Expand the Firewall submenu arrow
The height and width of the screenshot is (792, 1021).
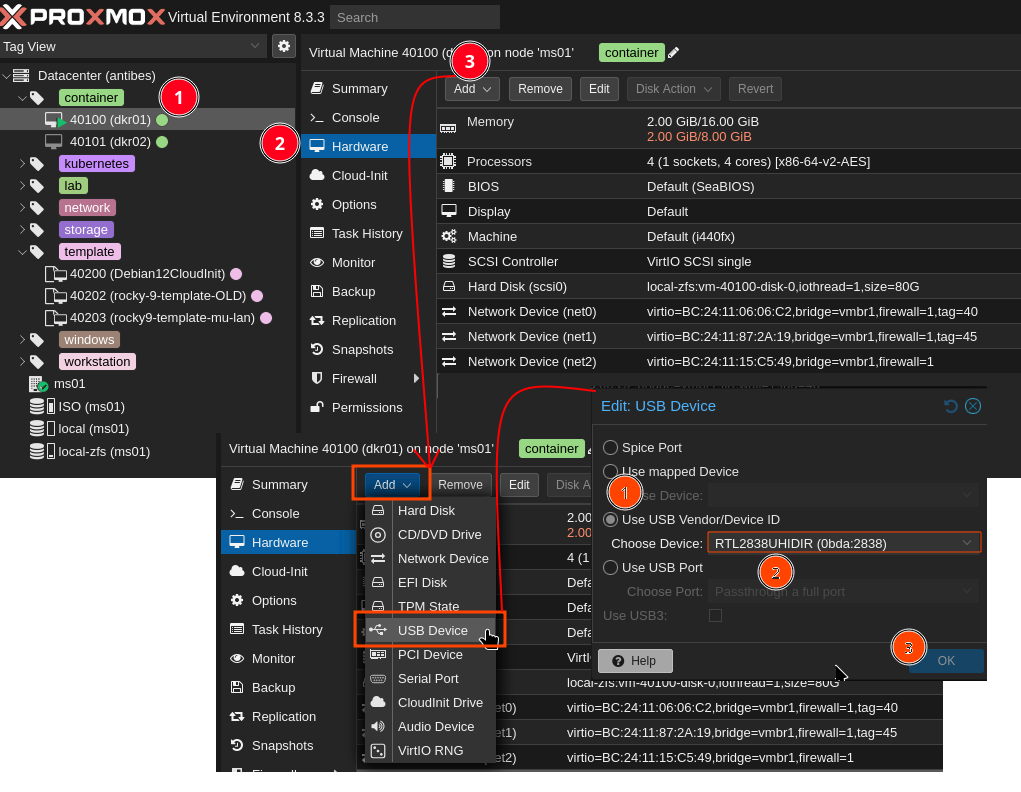416,378
